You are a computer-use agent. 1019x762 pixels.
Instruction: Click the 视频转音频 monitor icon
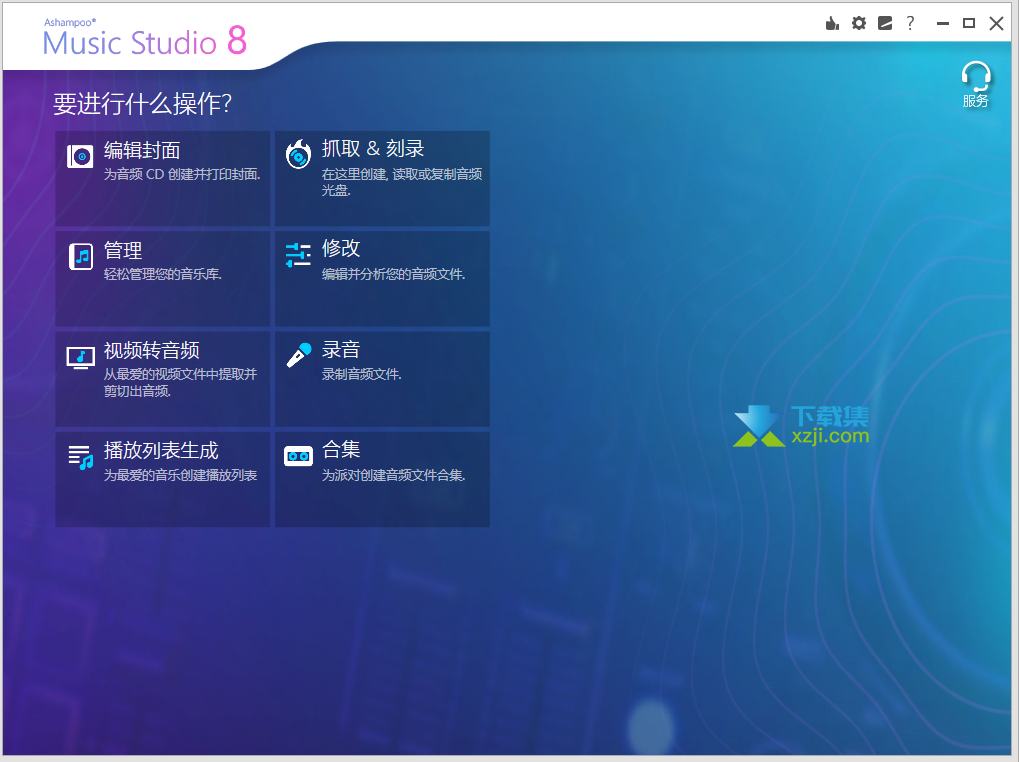pos(81,357)
